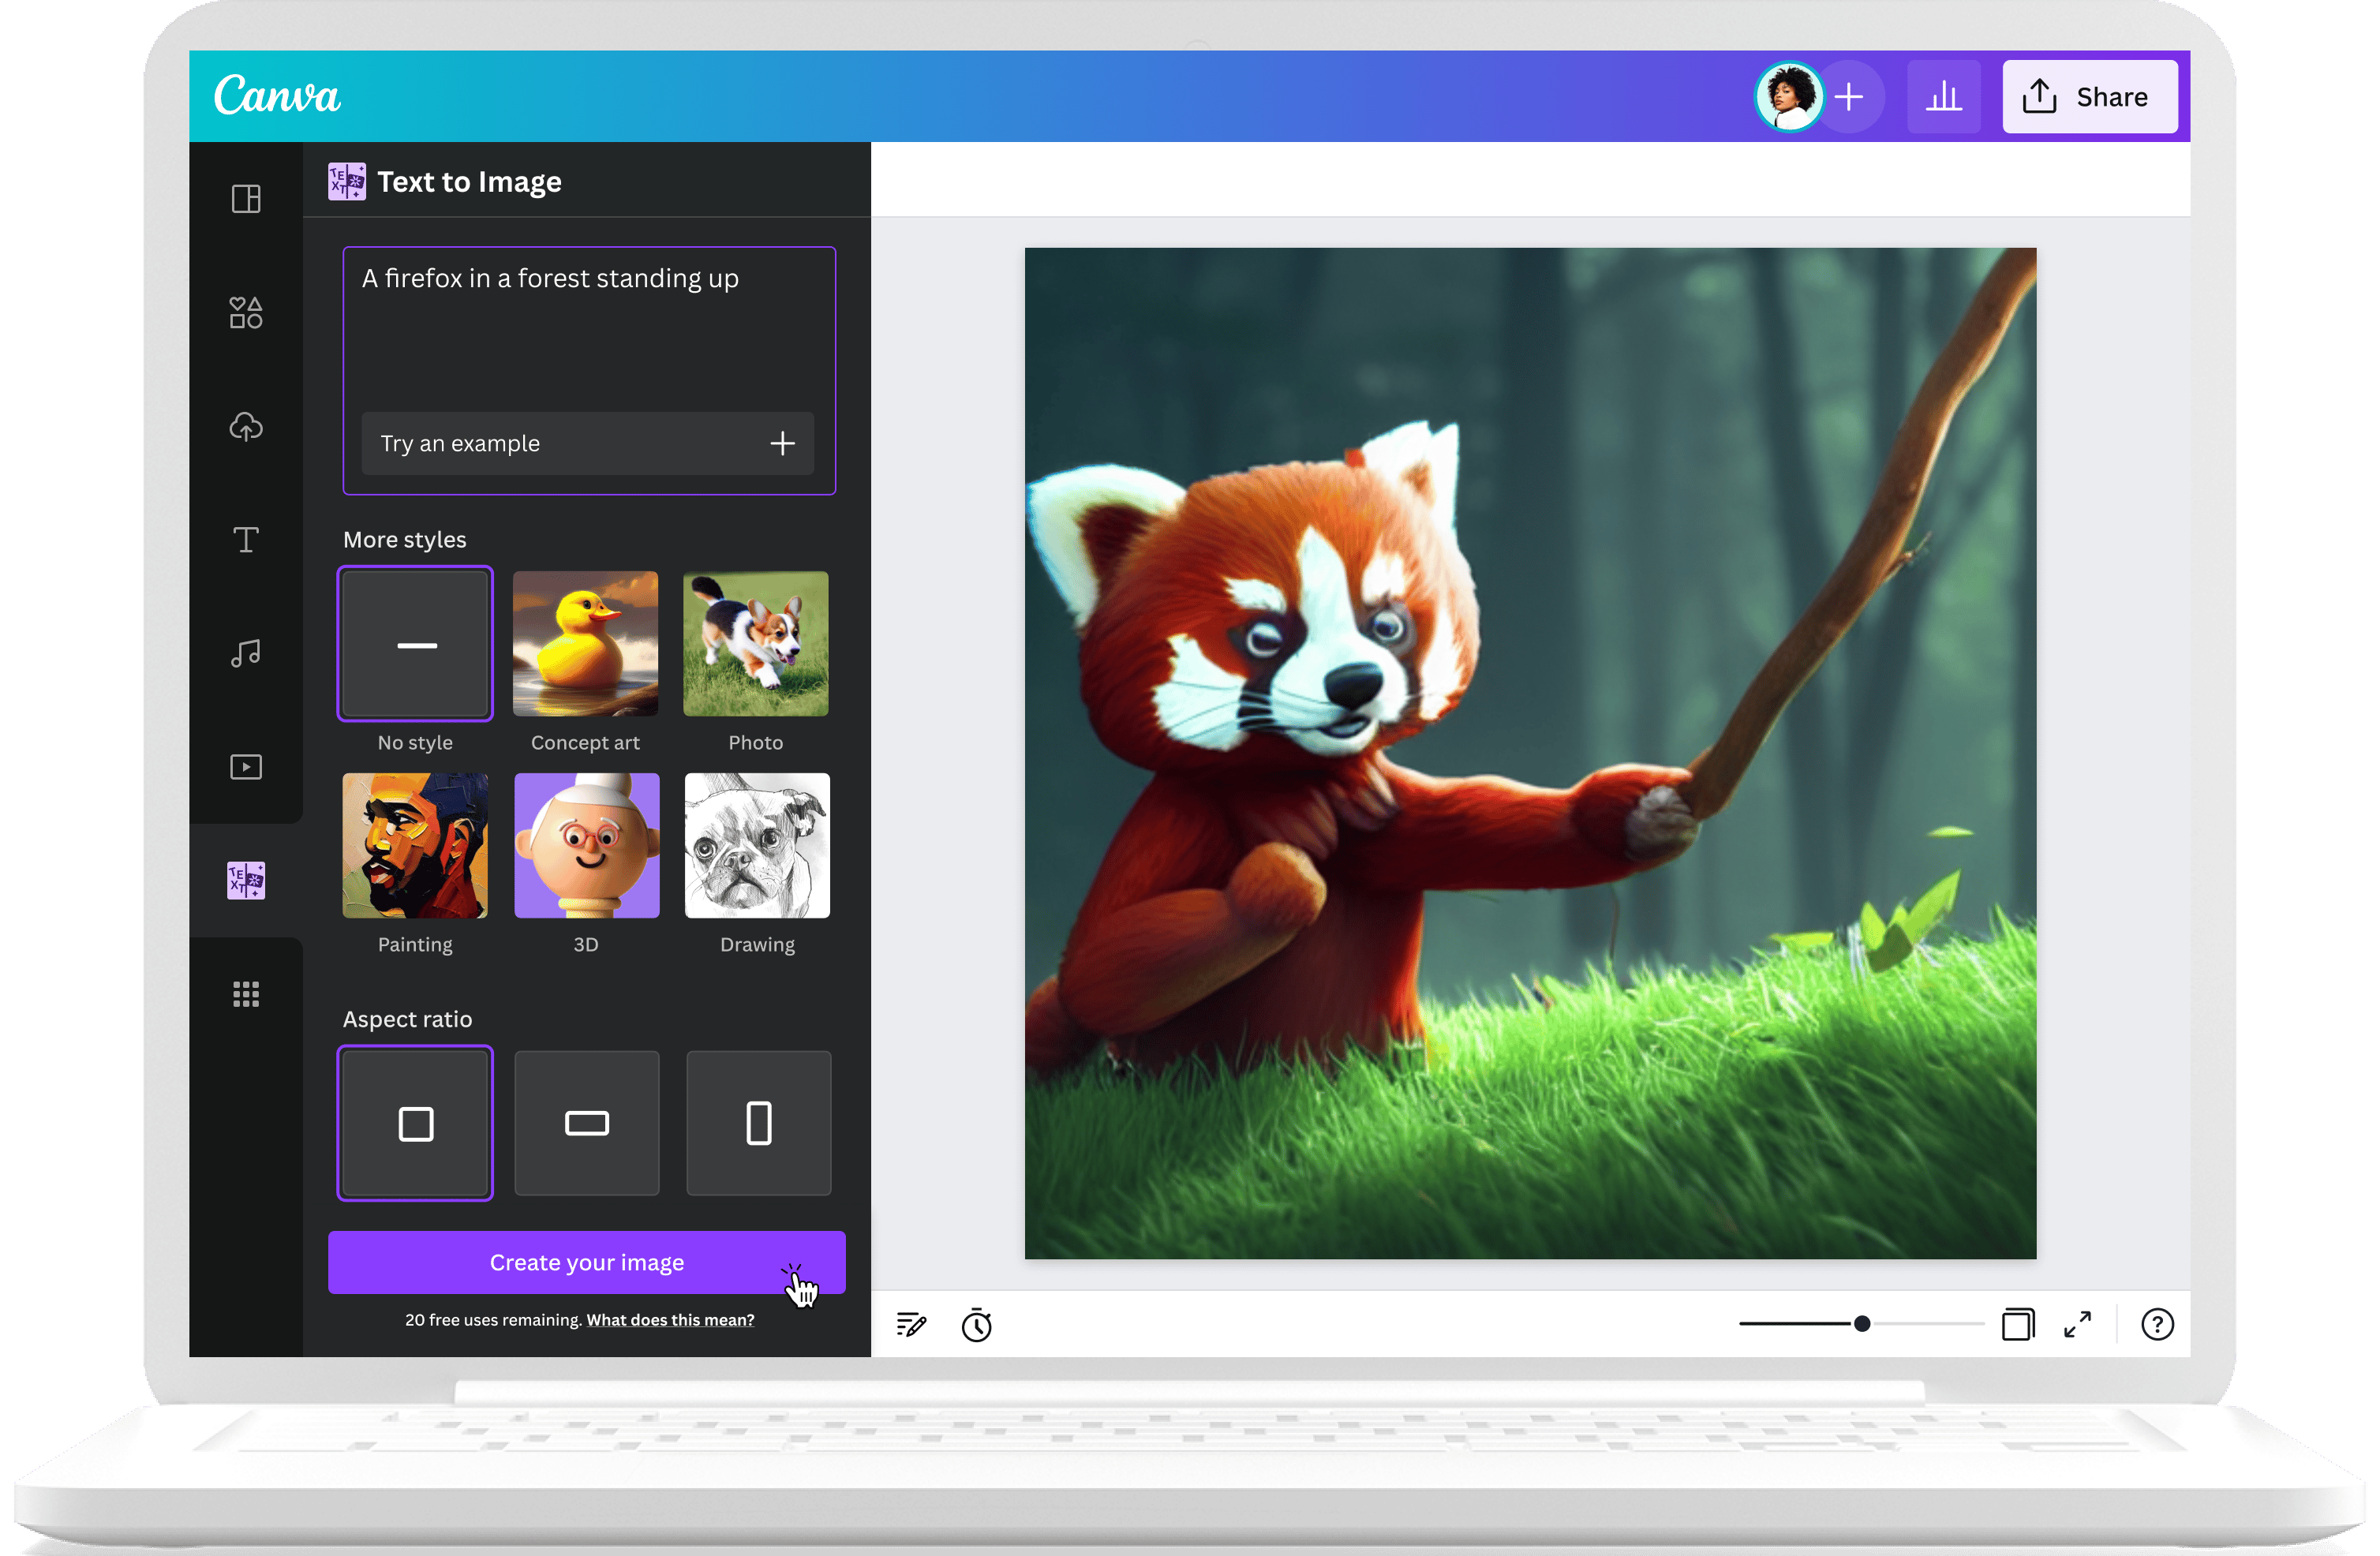Click the grid/more apps icon

point(245,993)
